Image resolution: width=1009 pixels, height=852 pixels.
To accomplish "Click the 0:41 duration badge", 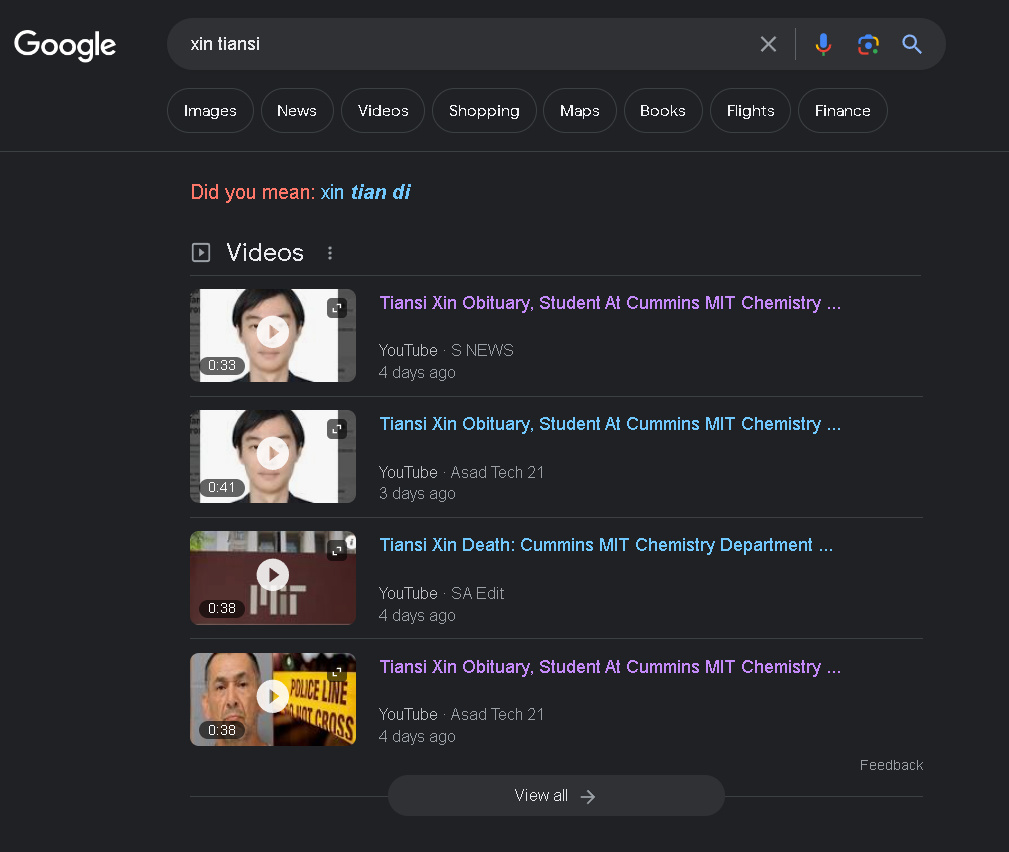I will point(222,487).
